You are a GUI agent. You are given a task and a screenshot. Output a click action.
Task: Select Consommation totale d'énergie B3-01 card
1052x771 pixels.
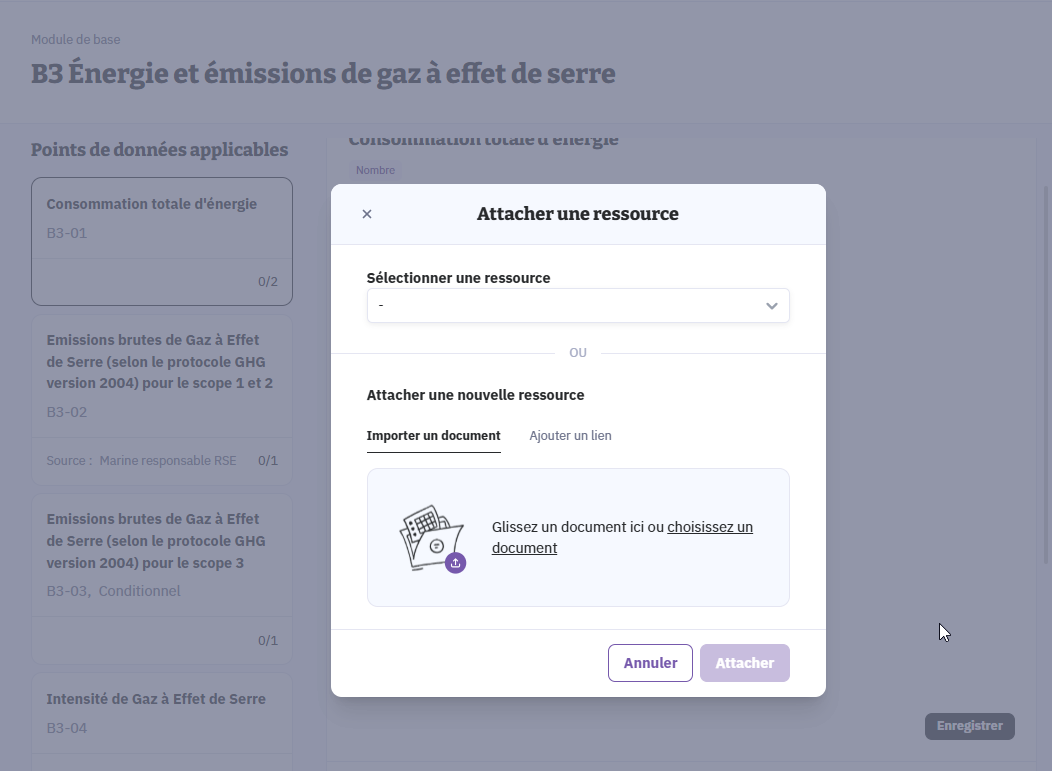161,241
